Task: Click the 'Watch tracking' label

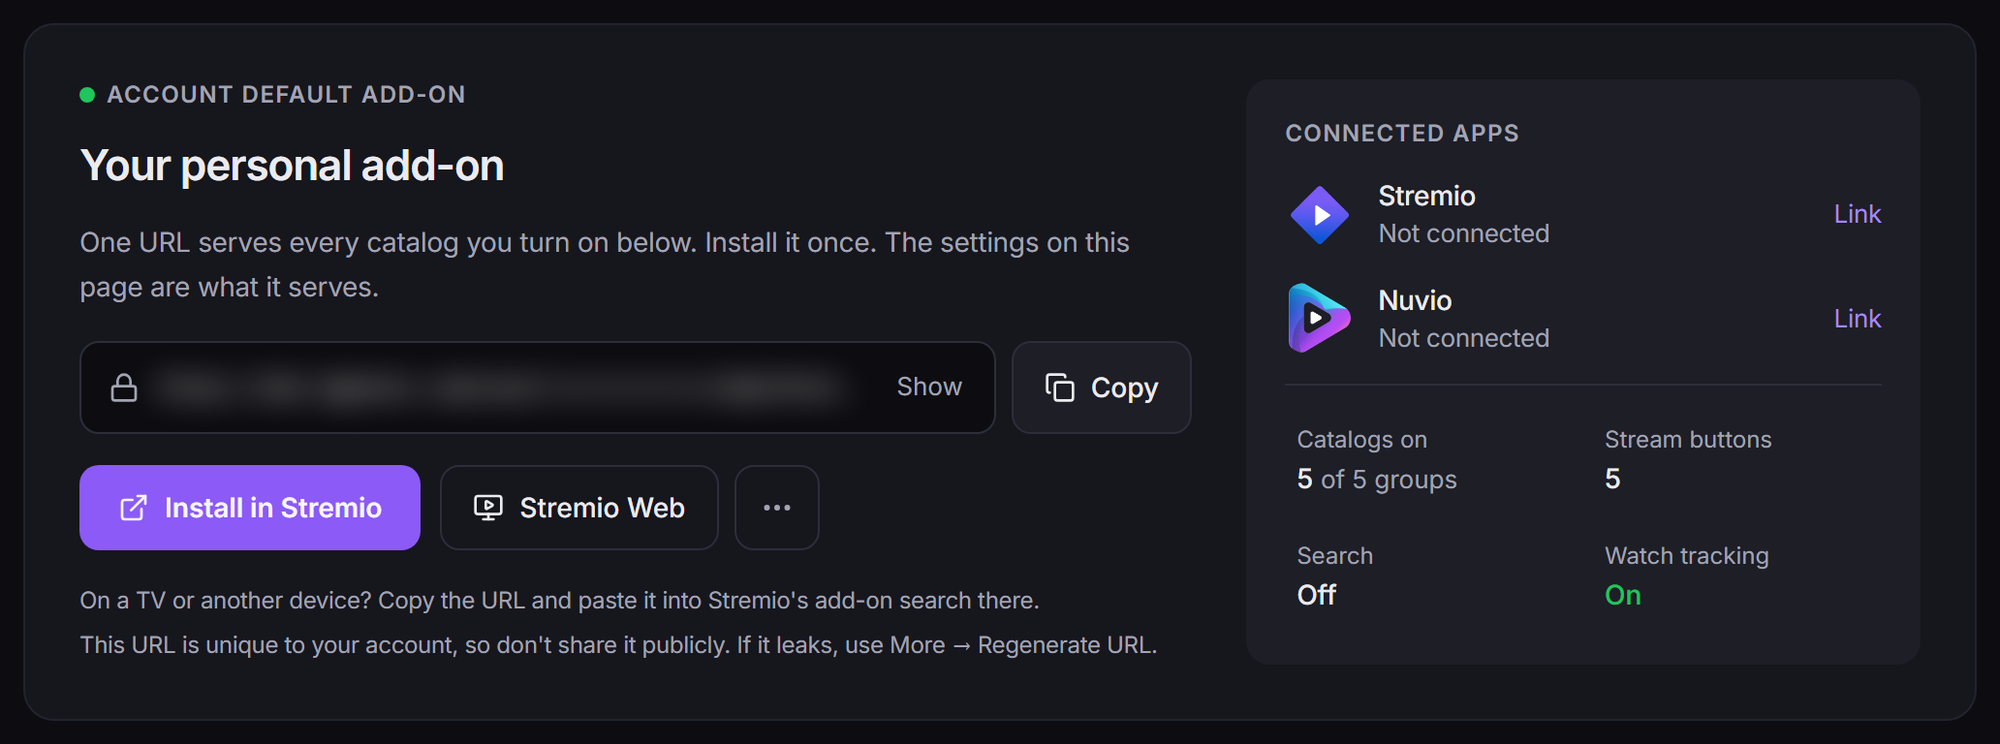Action: tap(1687, 556)
